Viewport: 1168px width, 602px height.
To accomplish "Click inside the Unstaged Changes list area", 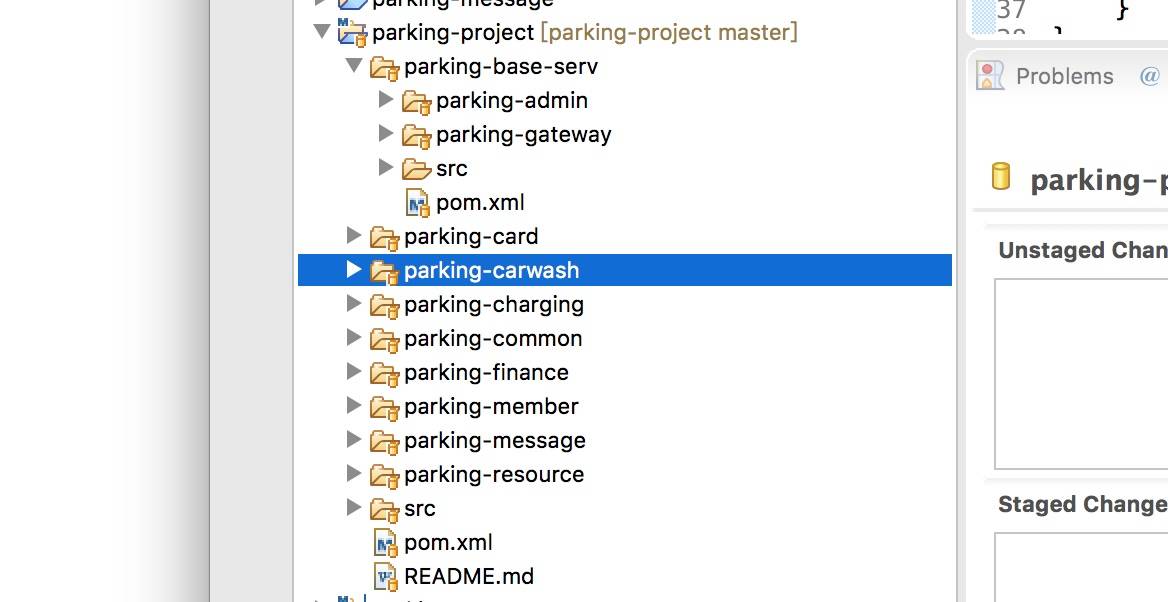I will 1080,372.
